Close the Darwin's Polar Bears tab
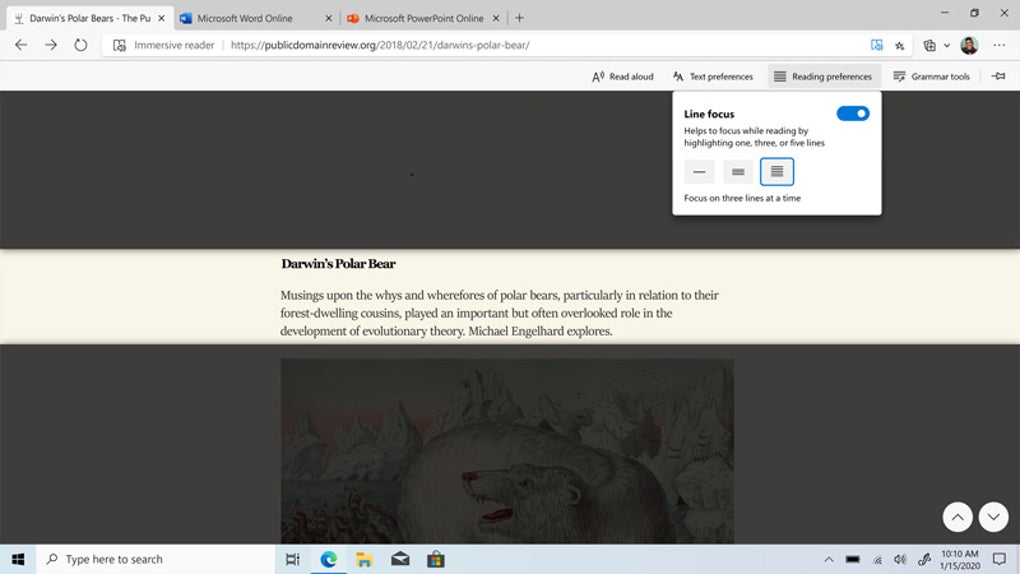The image size is (1020, 574). (x=161, y=18)
